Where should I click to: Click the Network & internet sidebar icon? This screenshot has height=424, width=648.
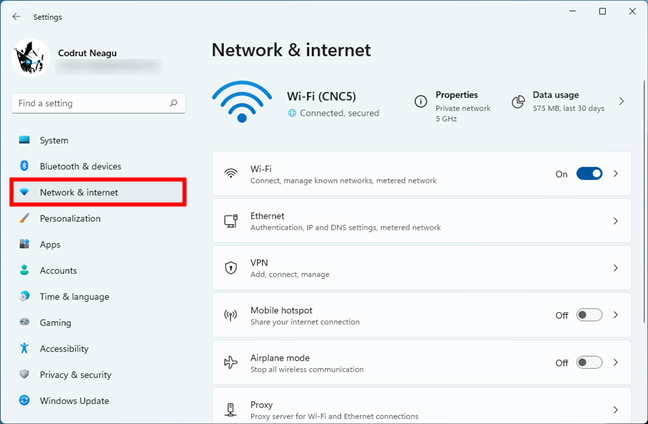[x=24, y=192]
